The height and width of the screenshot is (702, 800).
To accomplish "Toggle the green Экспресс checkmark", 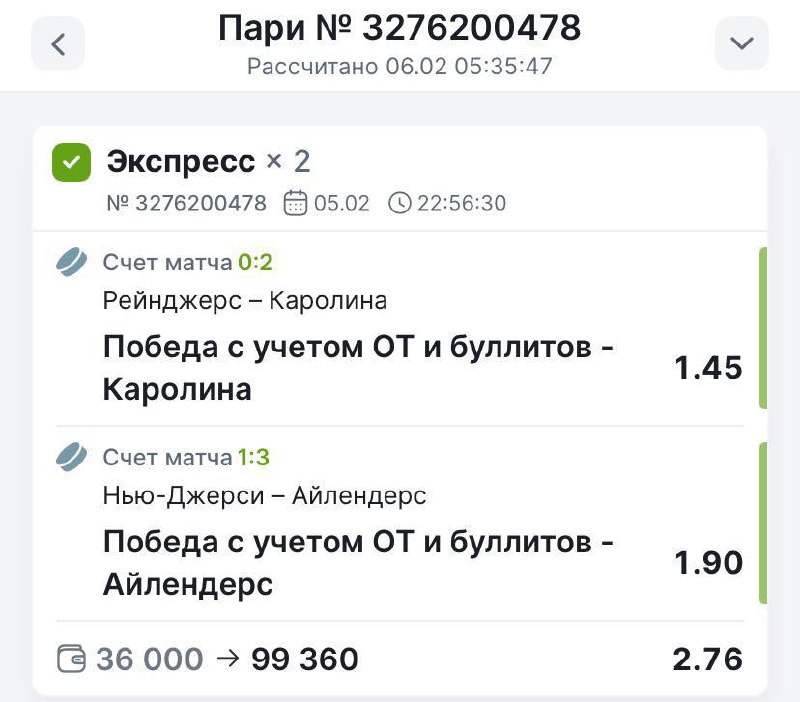I will 71,162.
